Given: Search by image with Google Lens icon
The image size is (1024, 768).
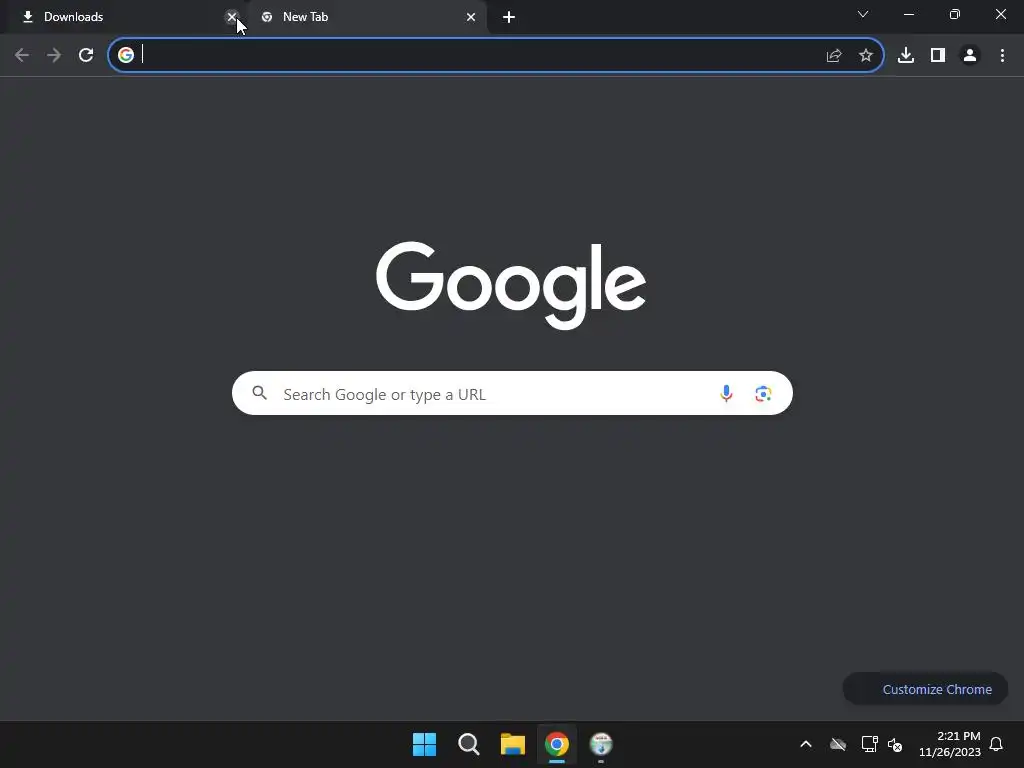Looking at the screenshot, I should (x=763, y=394).
